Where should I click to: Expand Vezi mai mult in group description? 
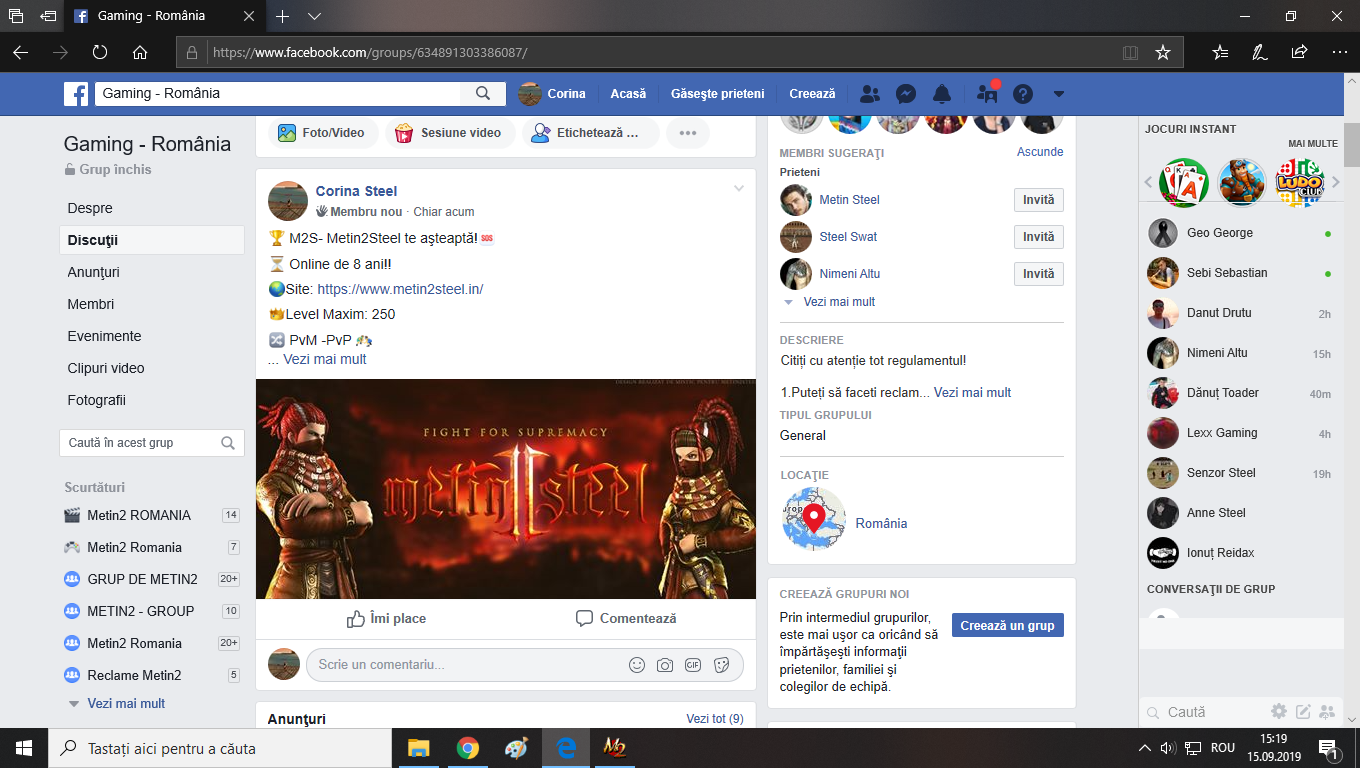tap(972, 393)
